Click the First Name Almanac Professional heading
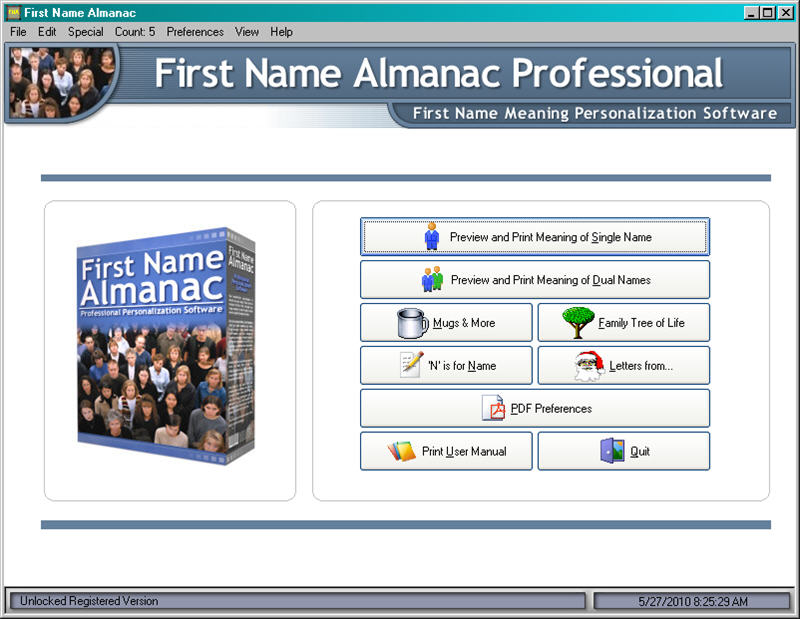Screen dimensions: 800x619 pos(438,73)
